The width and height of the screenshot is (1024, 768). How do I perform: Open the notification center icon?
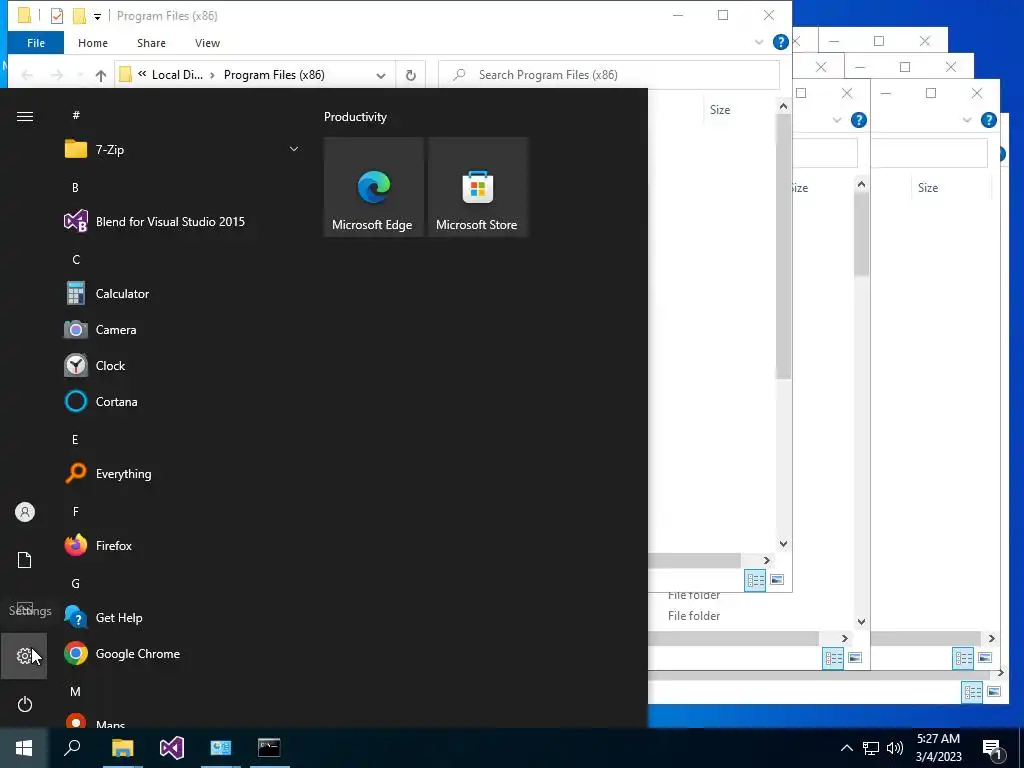pos(993,748)
